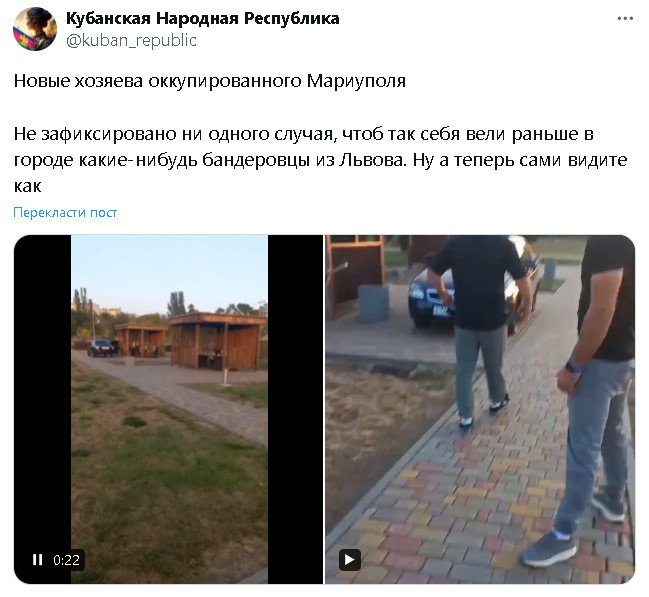Click the second paragraph mentioning Львова
Image resolution: width=649 pixels, height=597 pixels.
(320, 160)
